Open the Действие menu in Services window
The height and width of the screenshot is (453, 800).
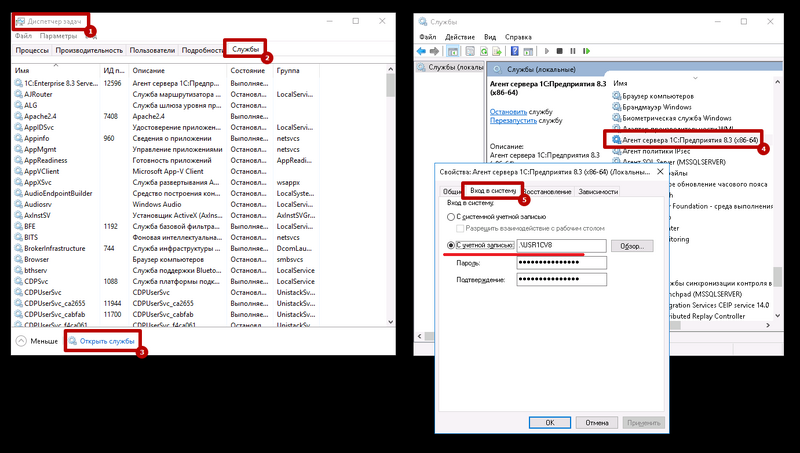460,37
